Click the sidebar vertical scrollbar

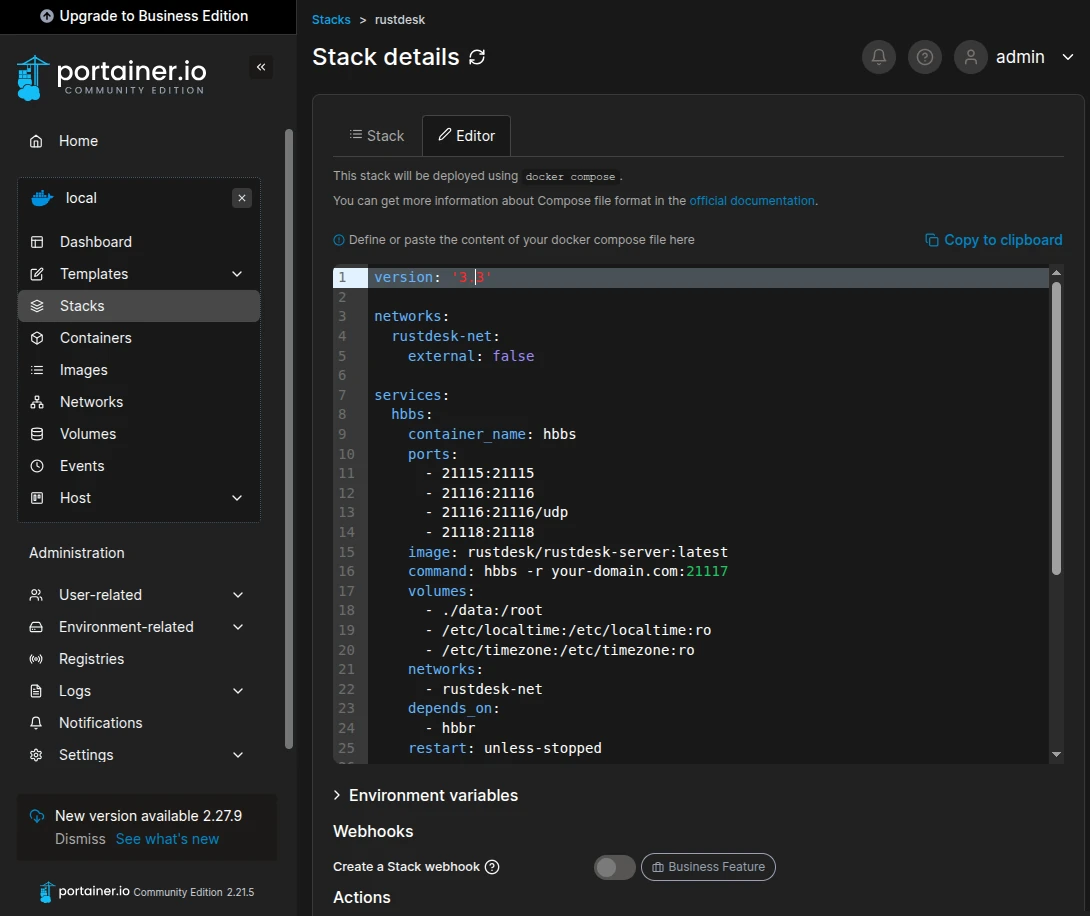[x=288, y=439]
